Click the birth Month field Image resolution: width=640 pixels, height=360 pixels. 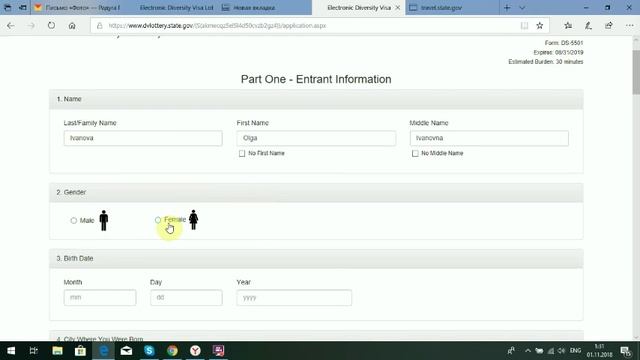(100, 298)
